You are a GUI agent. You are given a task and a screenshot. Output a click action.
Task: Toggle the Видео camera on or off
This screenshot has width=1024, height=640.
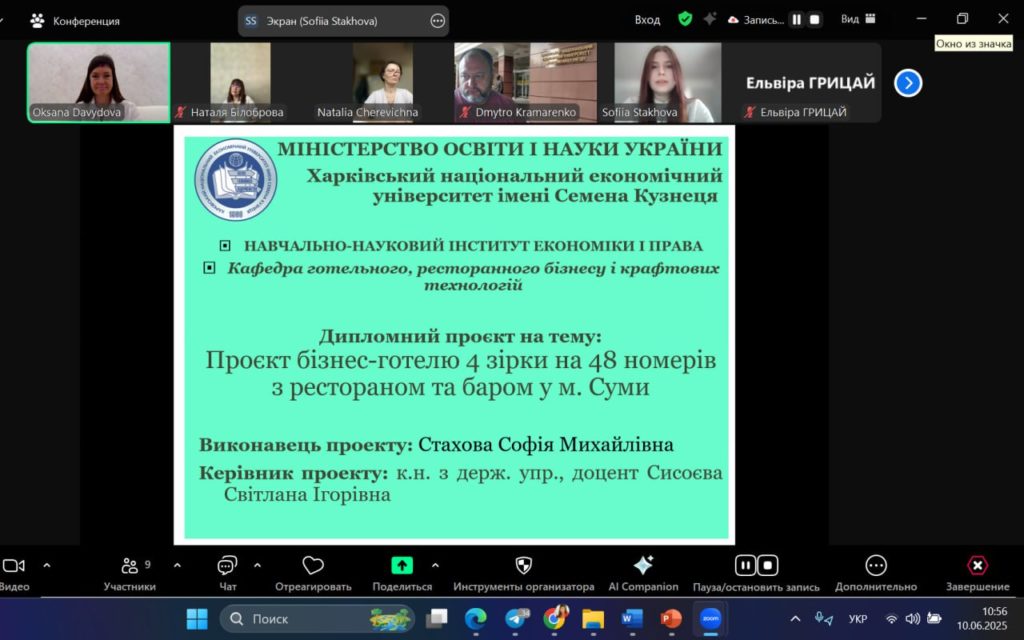pyautogui.click(x=14, y=566)
